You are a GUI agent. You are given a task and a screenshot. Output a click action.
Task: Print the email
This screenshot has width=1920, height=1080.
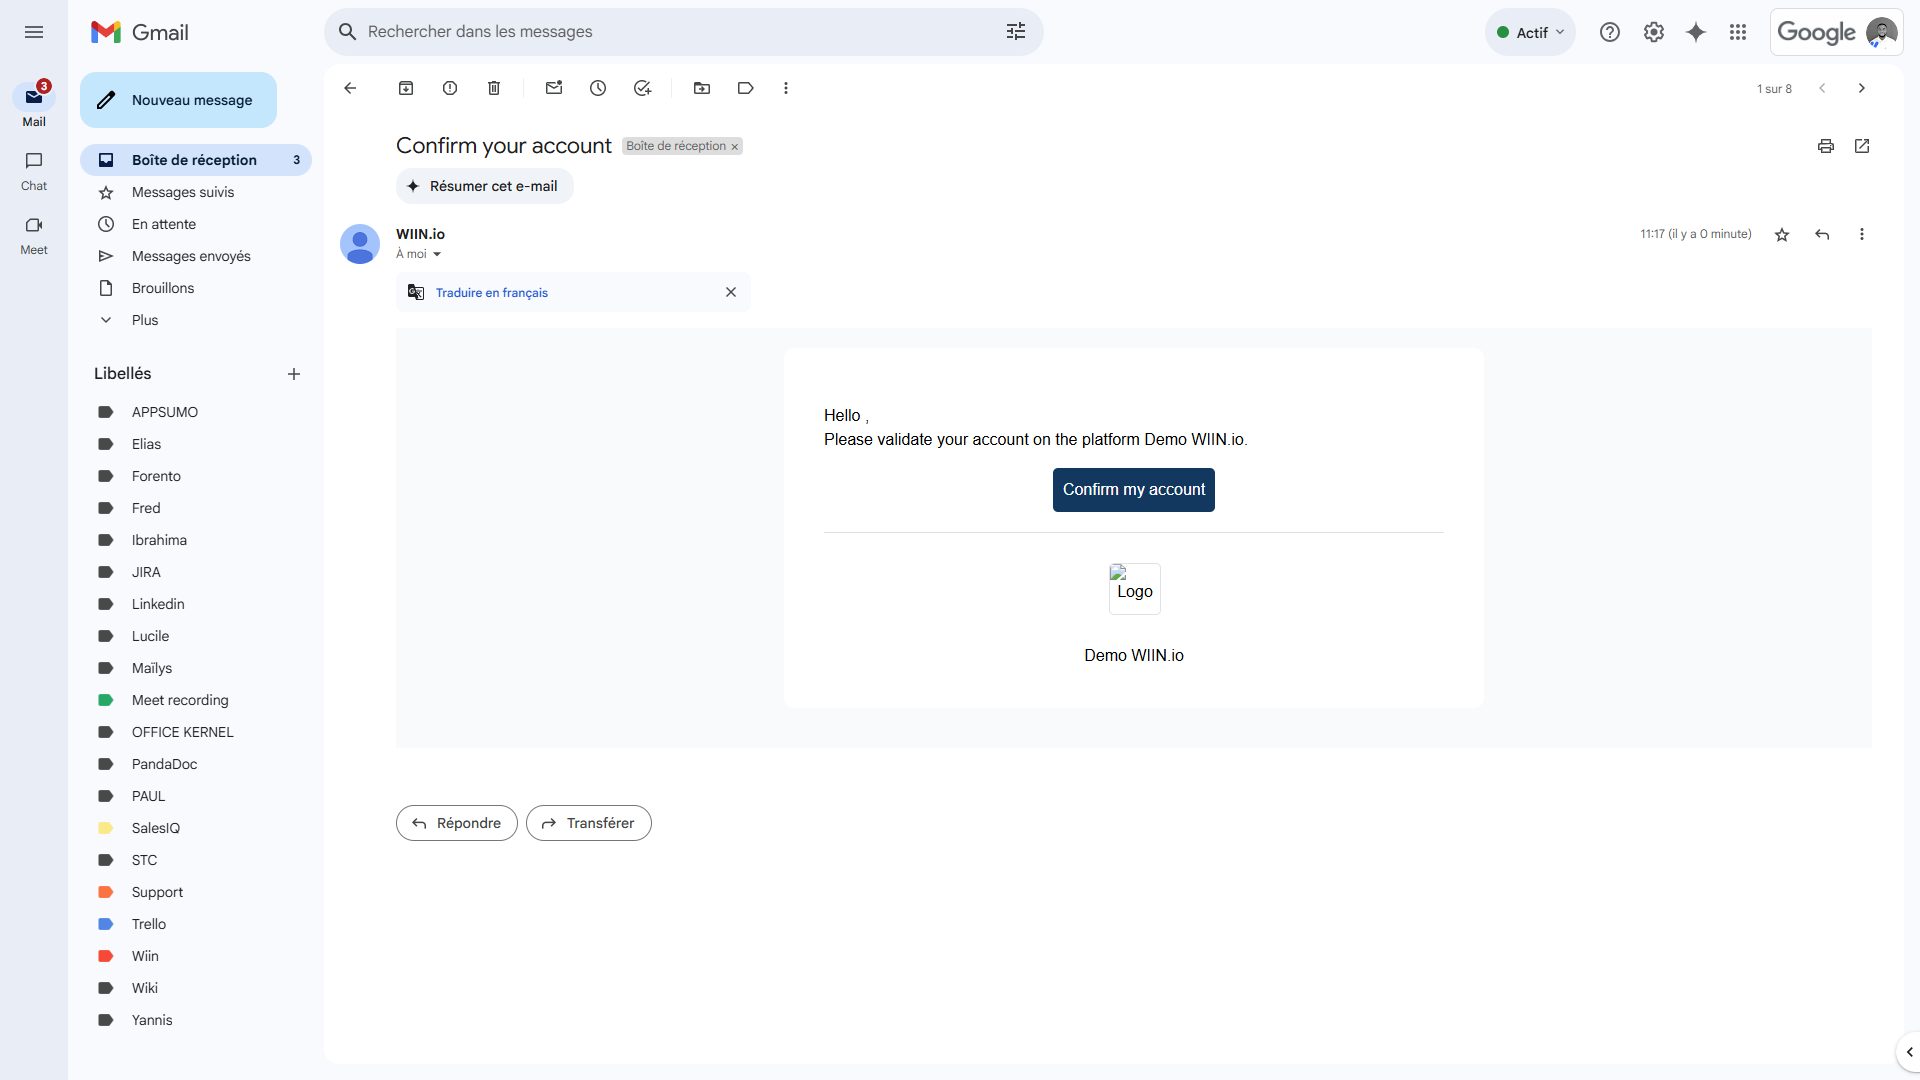[x=1826, y=146]
